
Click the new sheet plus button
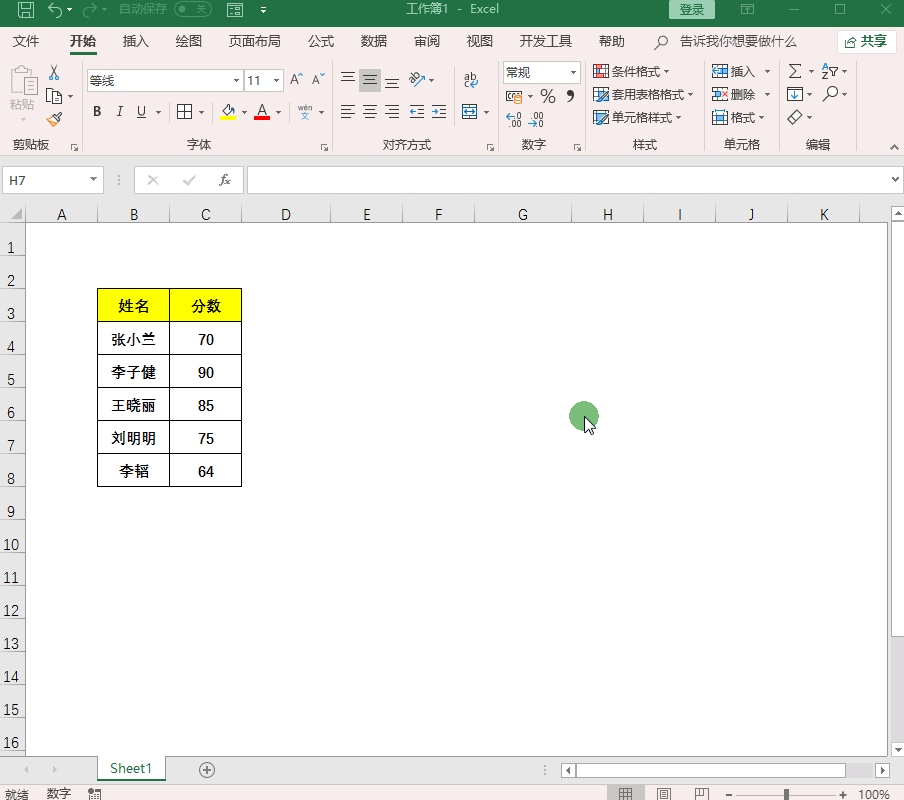[207, 769]
